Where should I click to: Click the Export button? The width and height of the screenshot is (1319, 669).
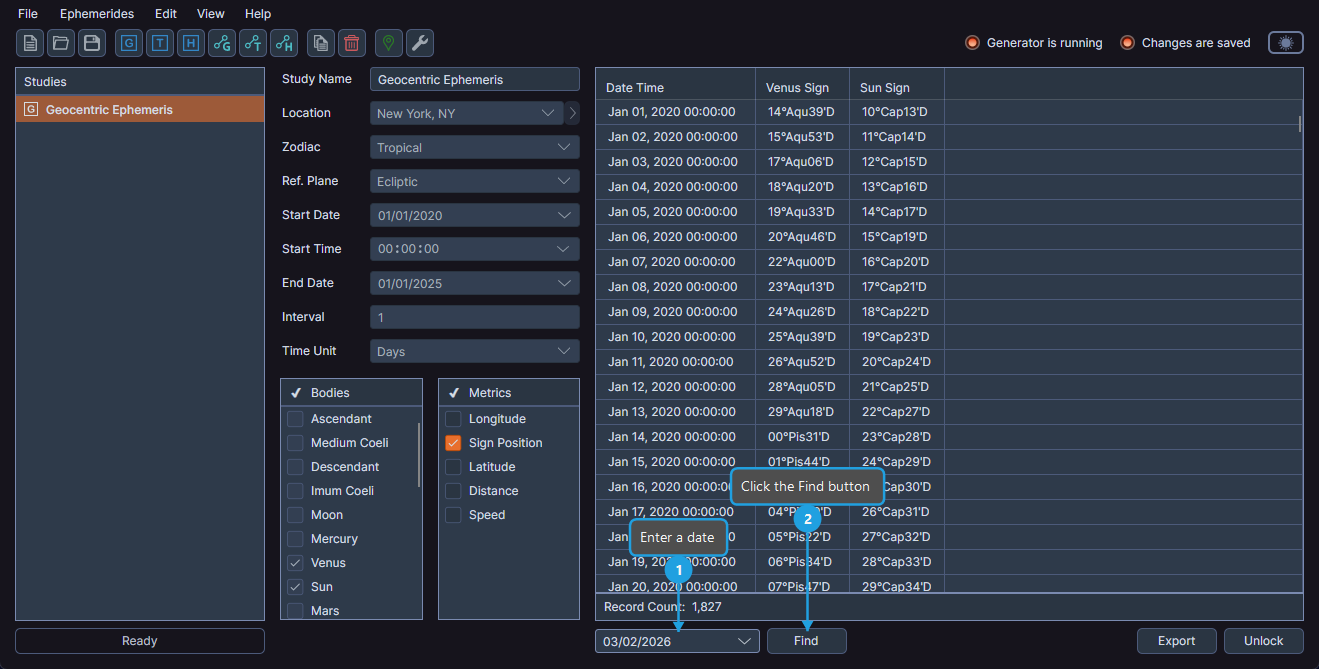1176,641
